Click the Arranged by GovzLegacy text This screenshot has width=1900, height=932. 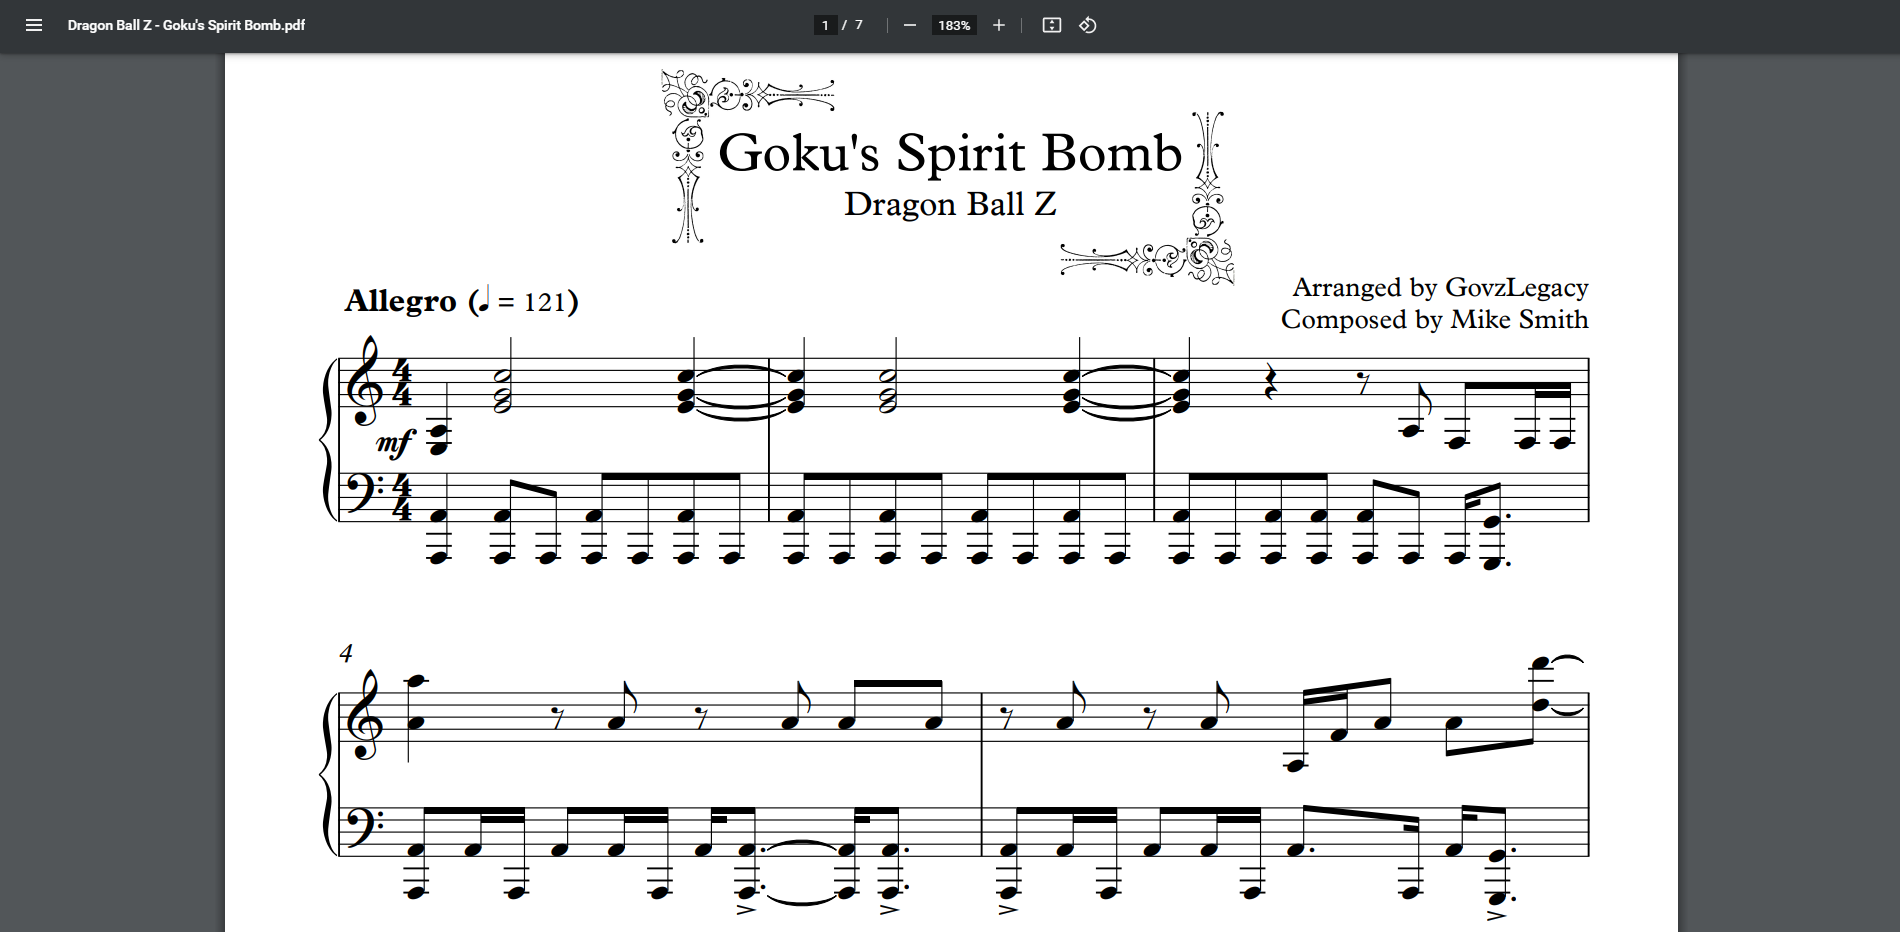tap(1439, 288)
